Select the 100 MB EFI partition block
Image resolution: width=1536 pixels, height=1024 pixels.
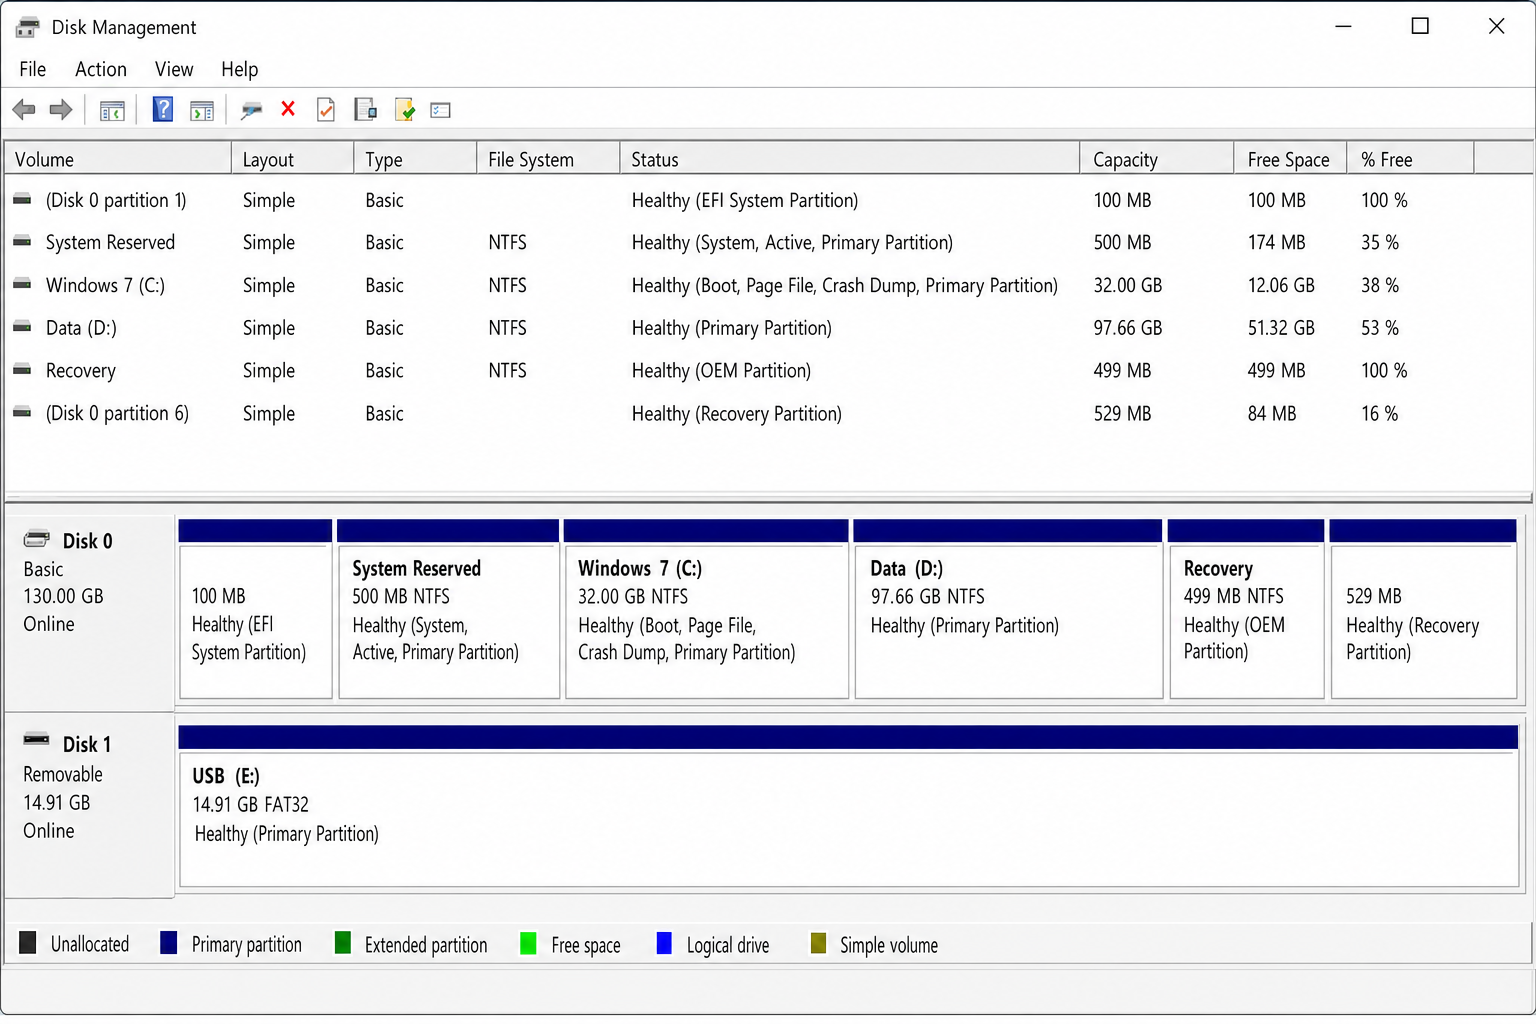[255, 609]
